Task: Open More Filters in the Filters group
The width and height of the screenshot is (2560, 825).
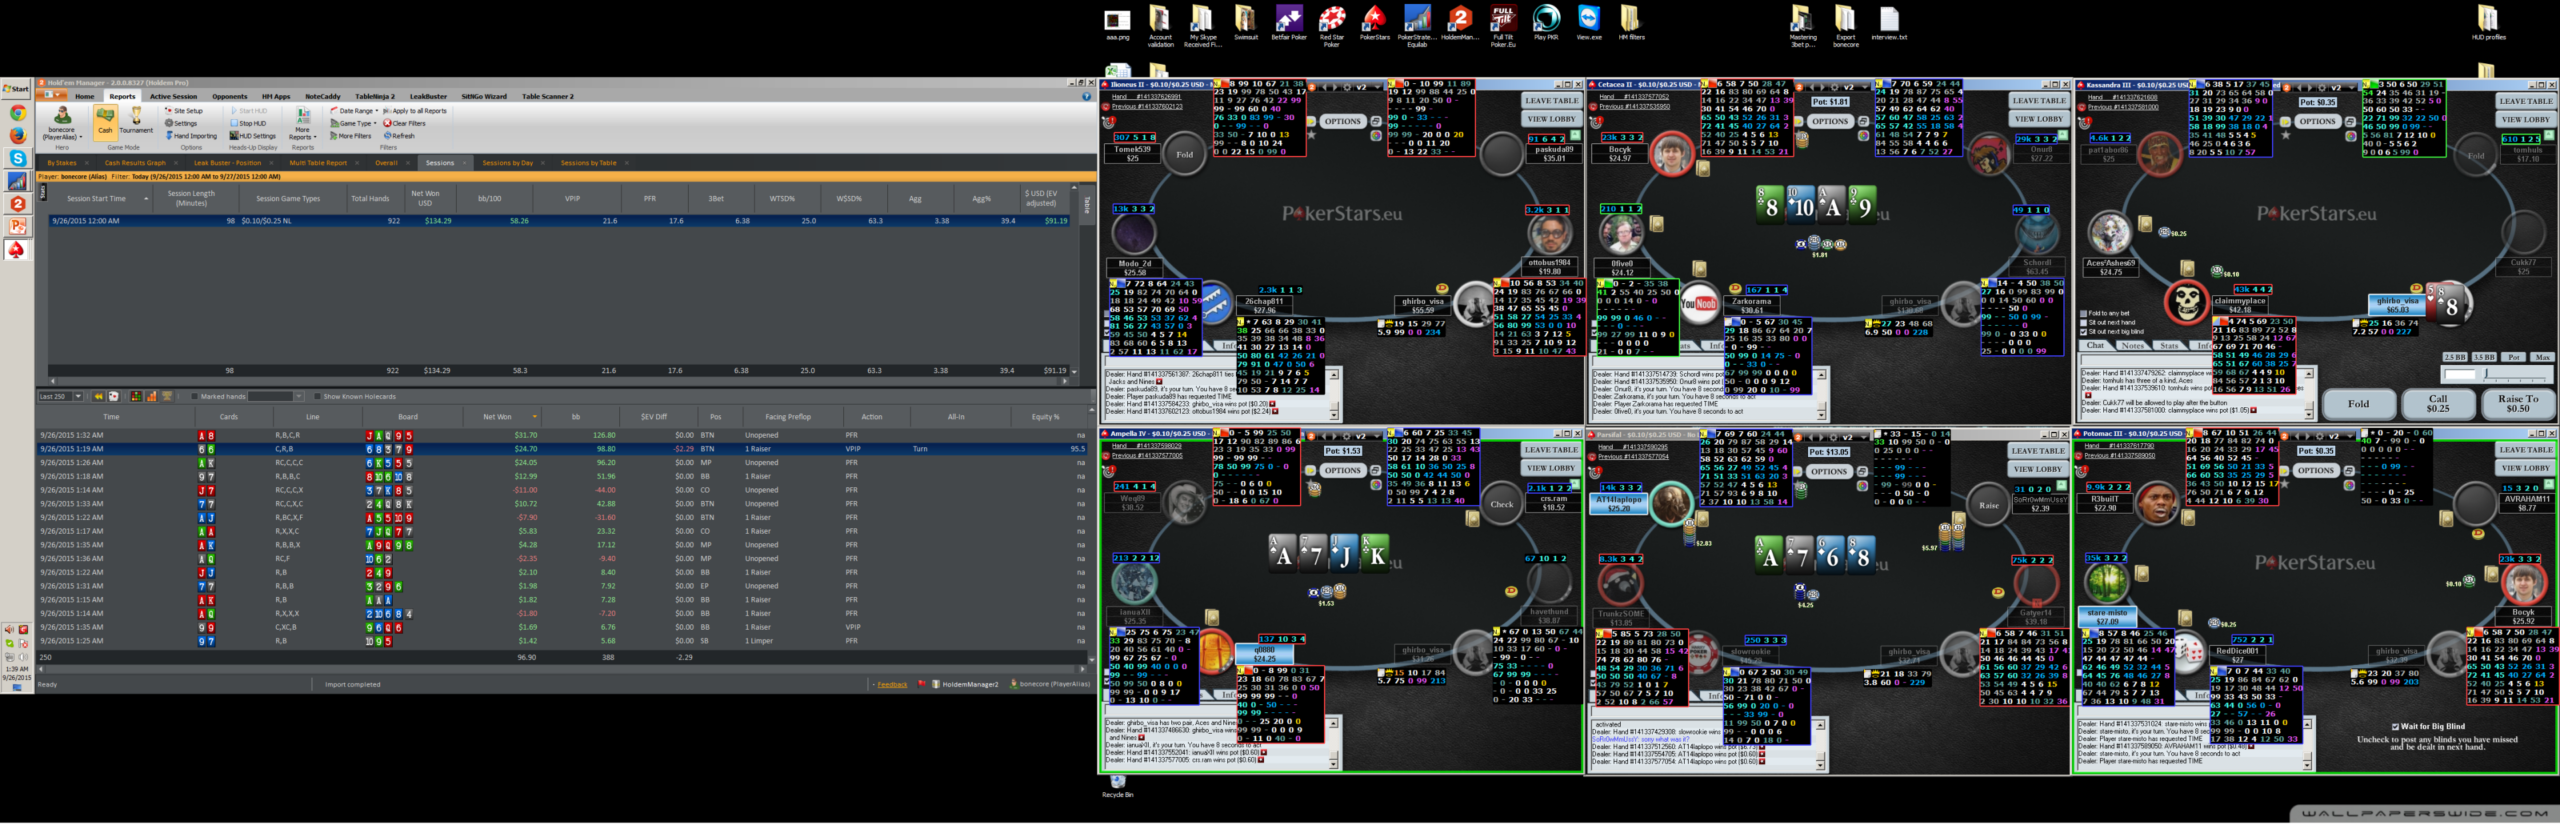Action: click(351, 136)
